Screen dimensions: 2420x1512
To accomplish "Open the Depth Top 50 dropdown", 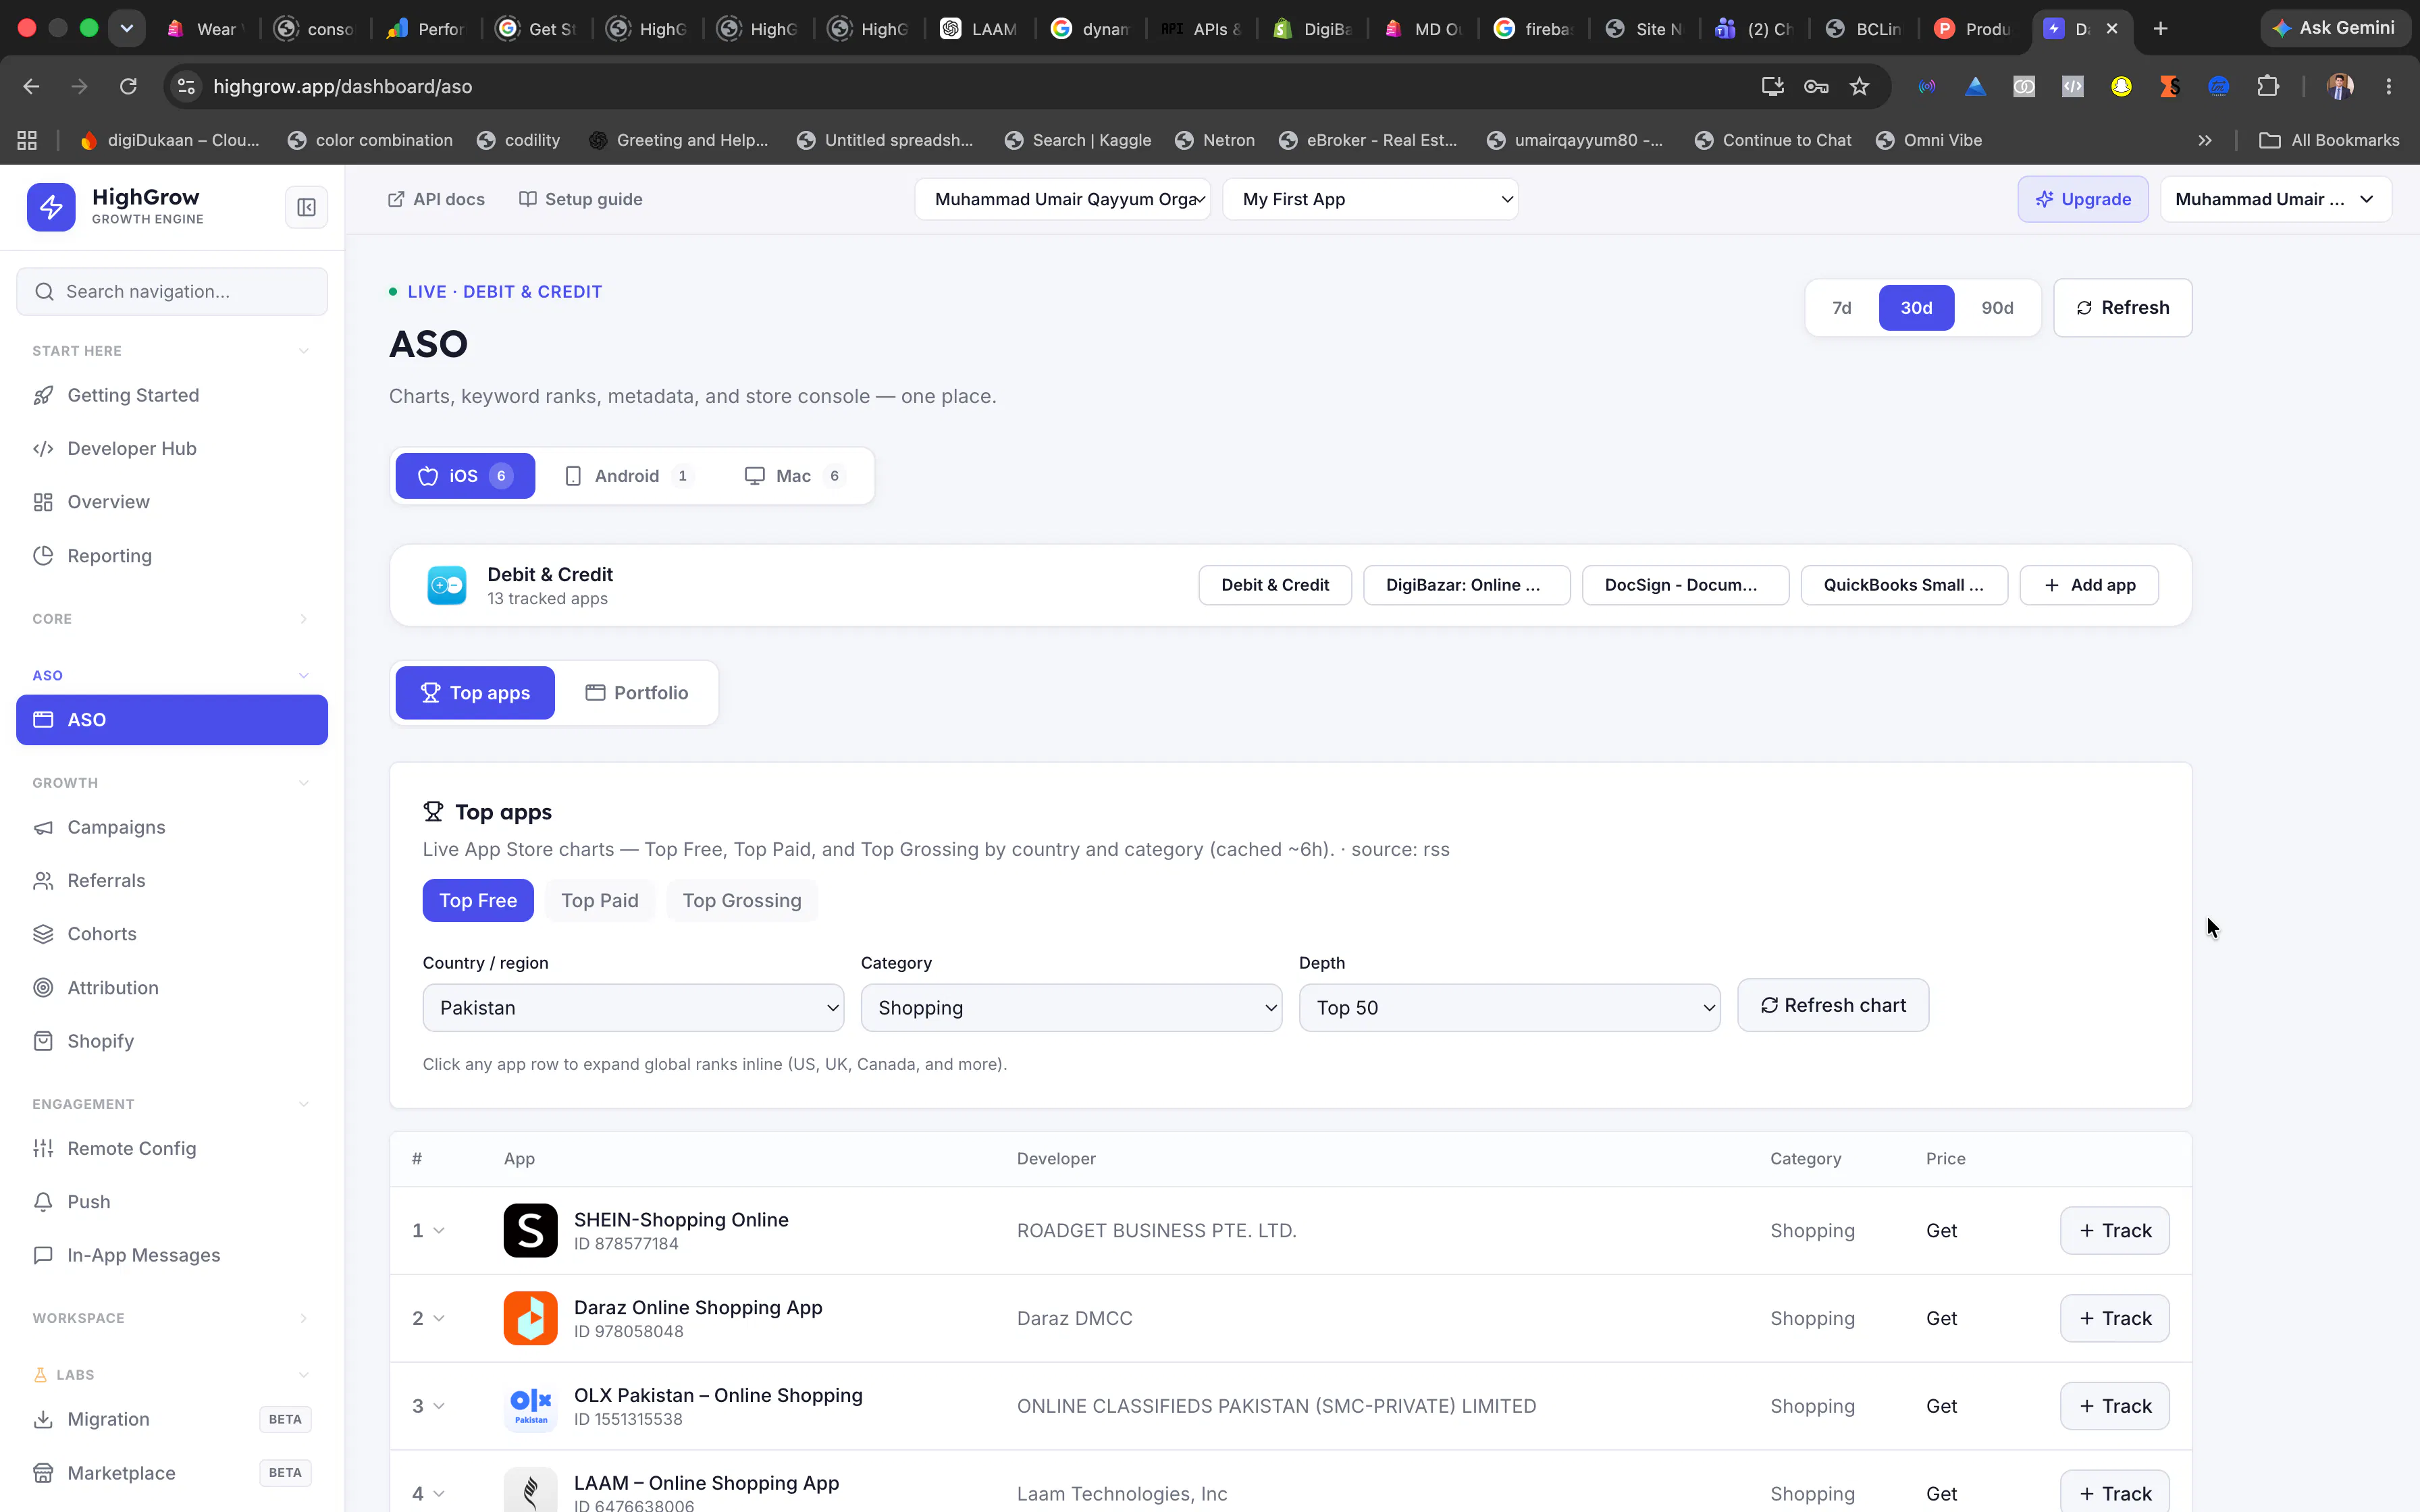I will (x=1509, y=1008).
